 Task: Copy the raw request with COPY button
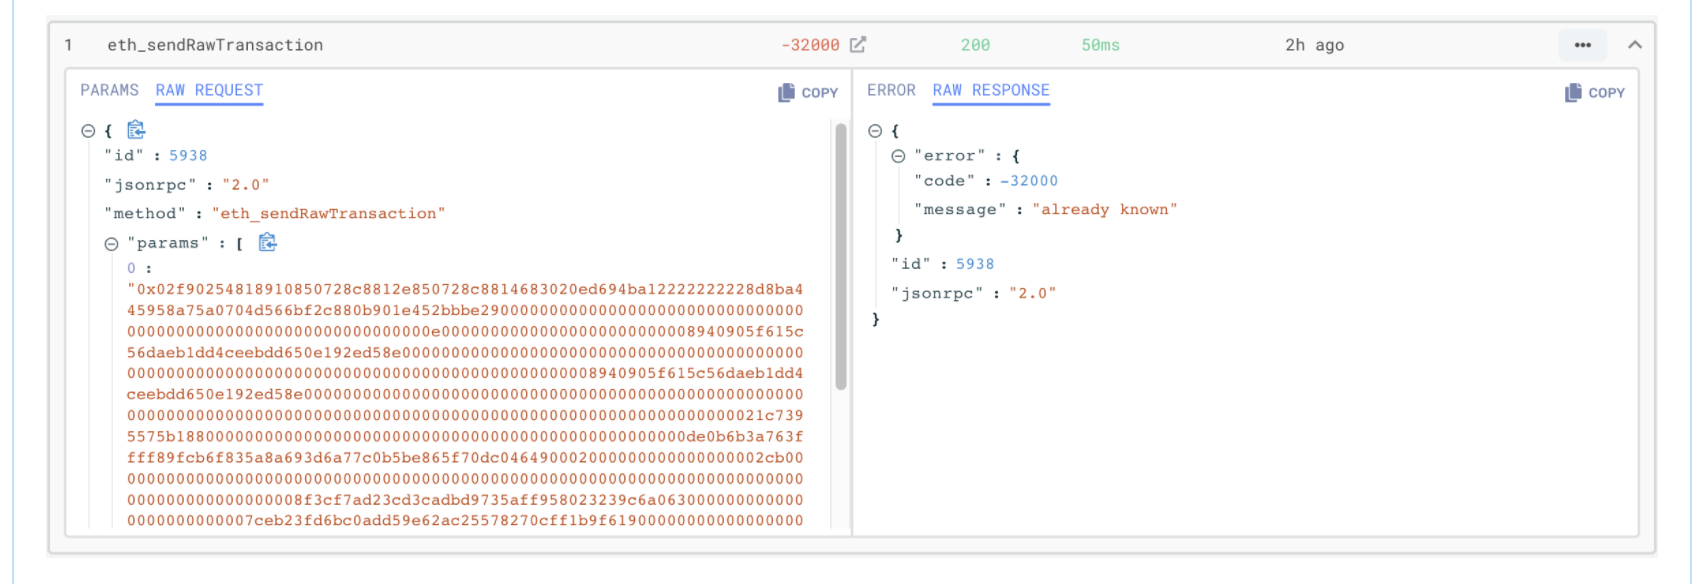pos(808,92)
